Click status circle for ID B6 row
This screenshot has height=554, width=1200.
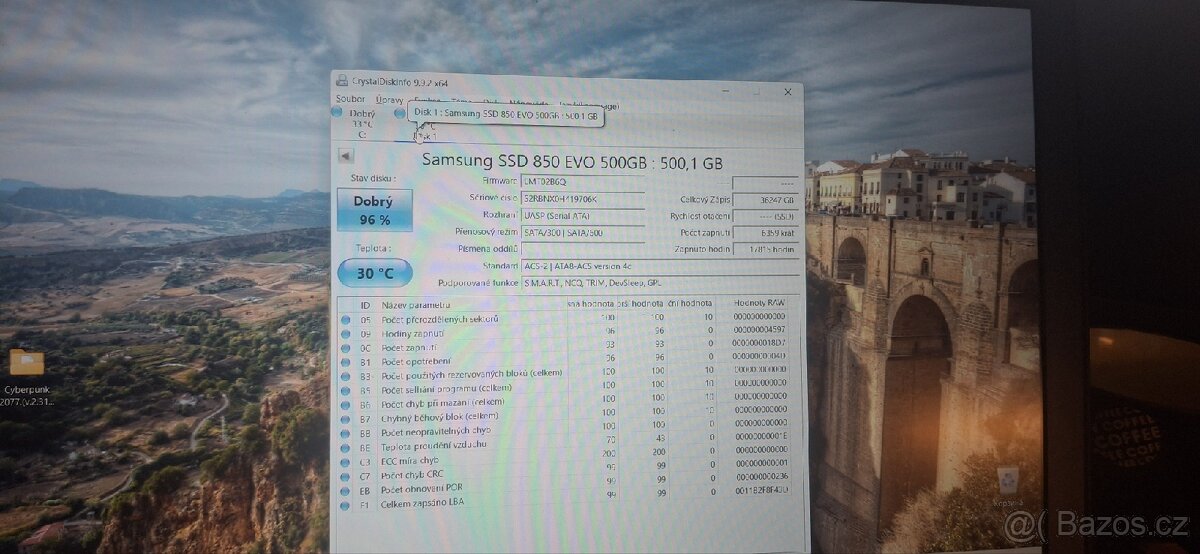point(347,404)
